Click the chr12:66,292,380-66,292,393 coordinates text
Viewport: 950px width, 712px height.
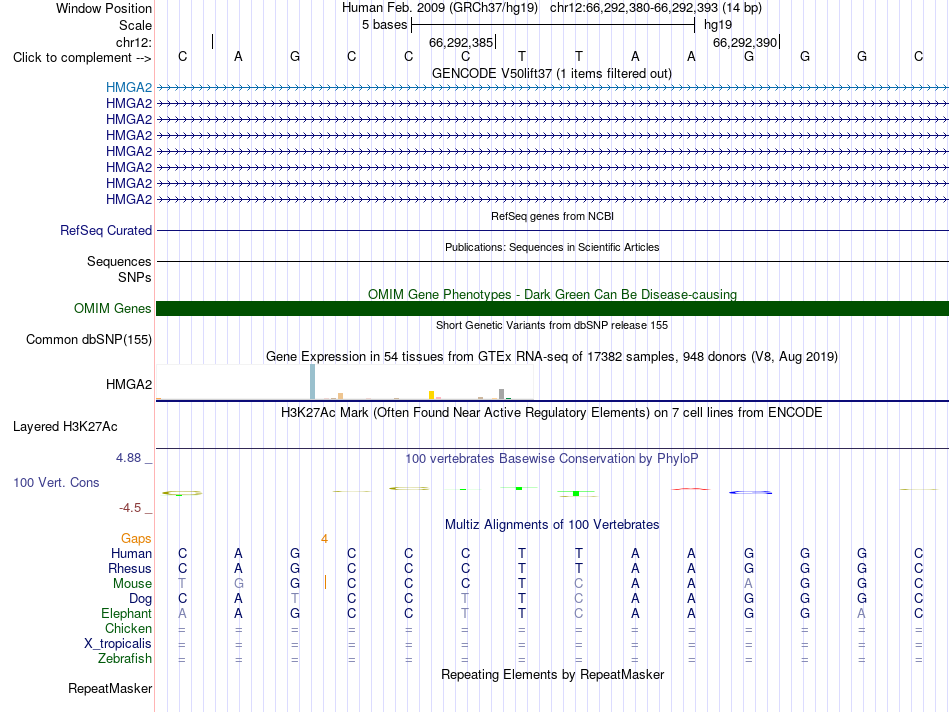[634, 8]
